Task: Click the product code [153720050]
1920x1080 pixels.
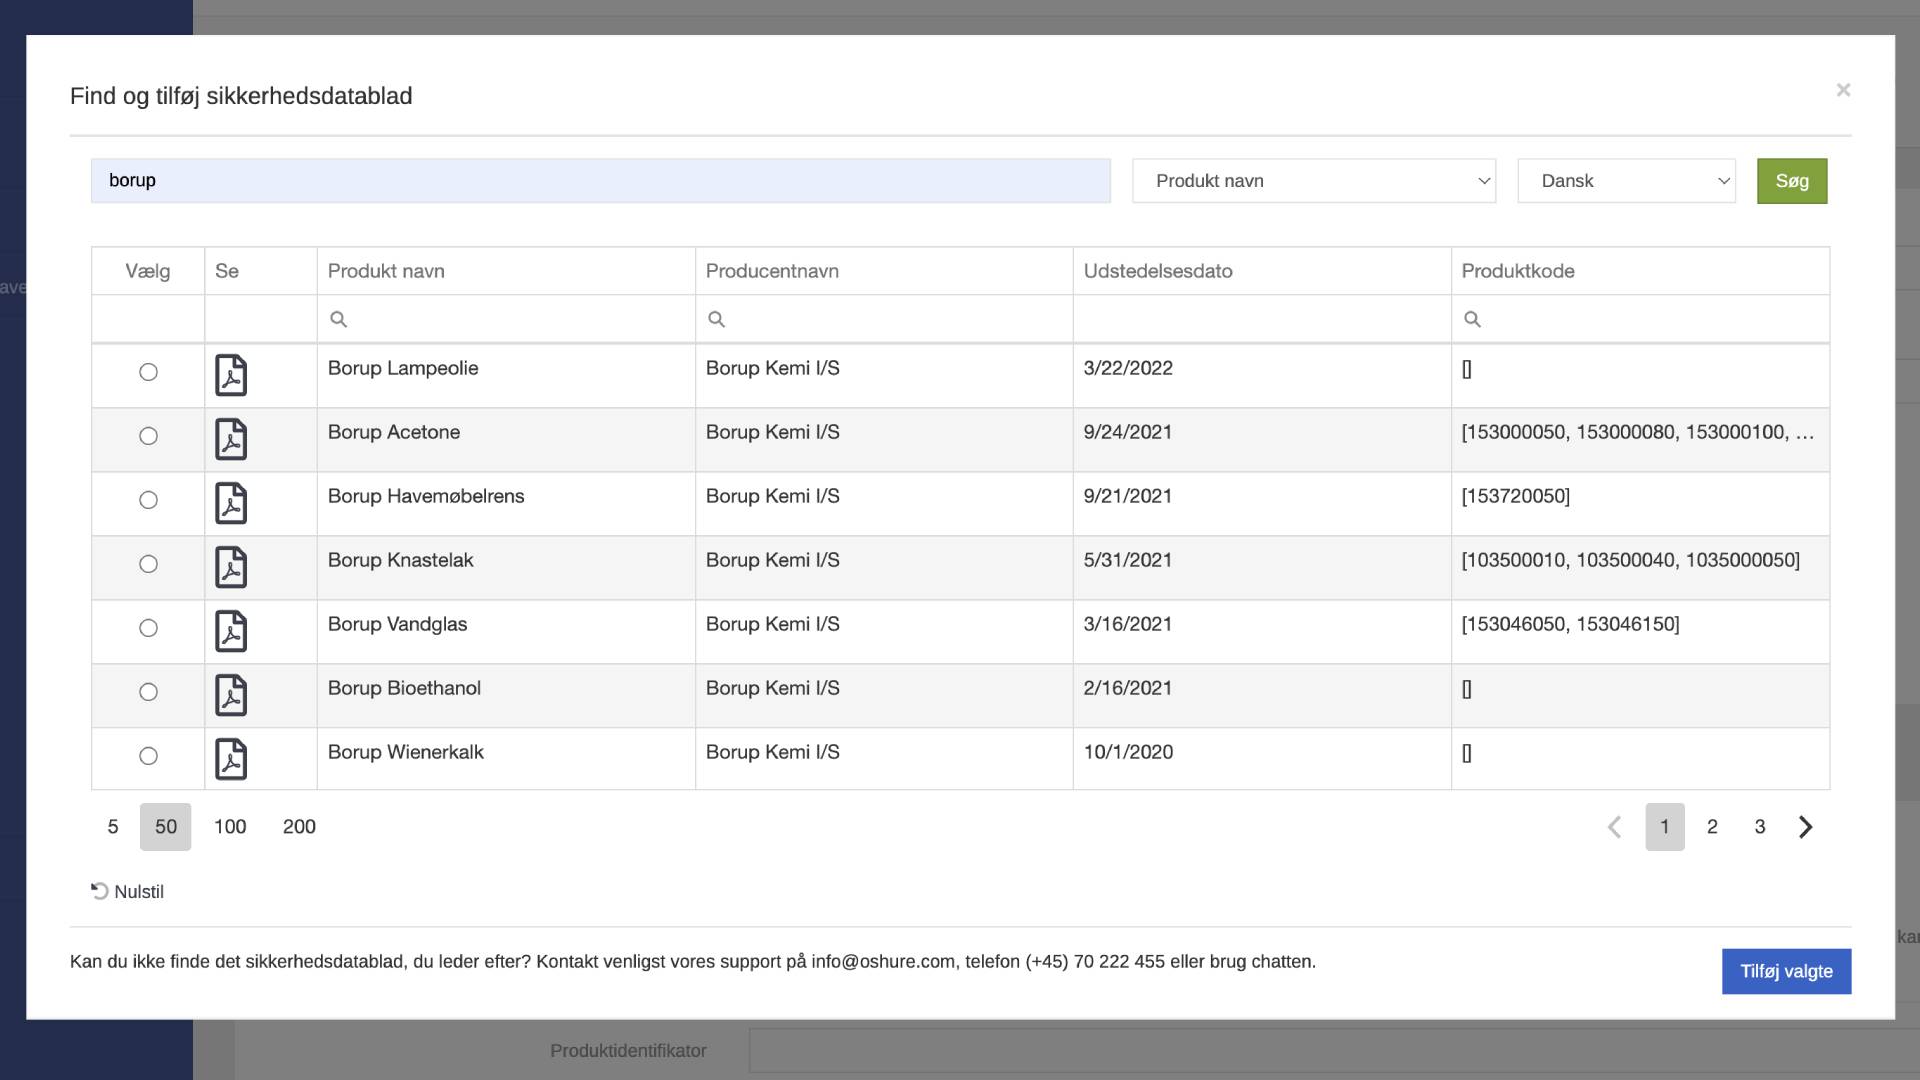Action: (1516, 496)
